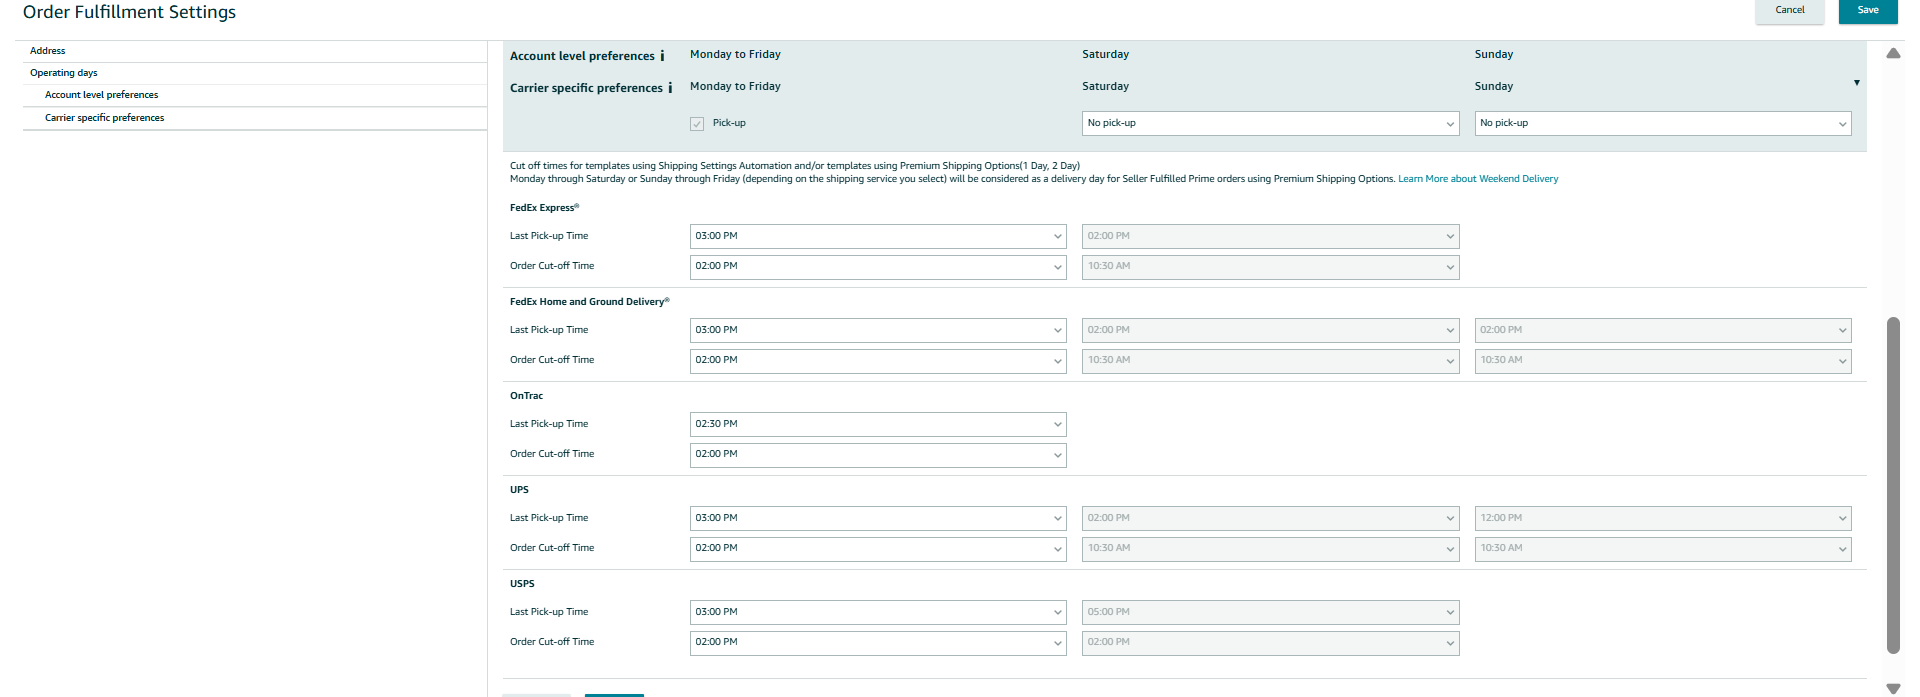Open USPS weekday Order Cut-off Time dropdown

click(878, 643)
